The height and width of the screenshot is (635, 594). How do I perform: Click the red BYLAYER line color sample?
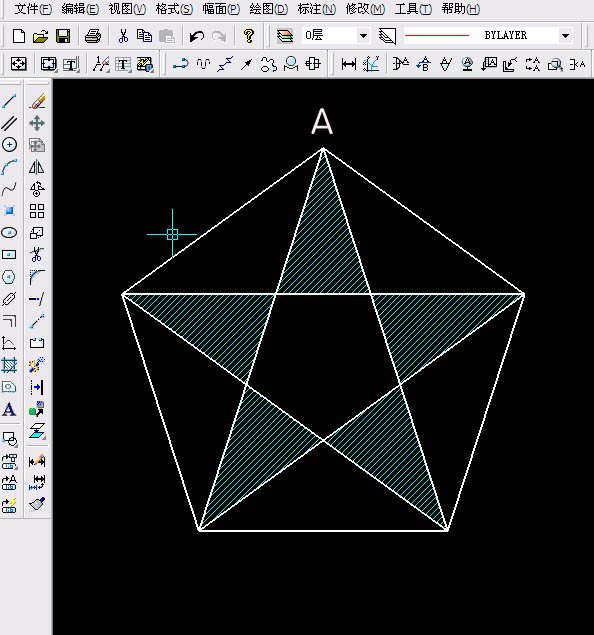click(436, 36)
